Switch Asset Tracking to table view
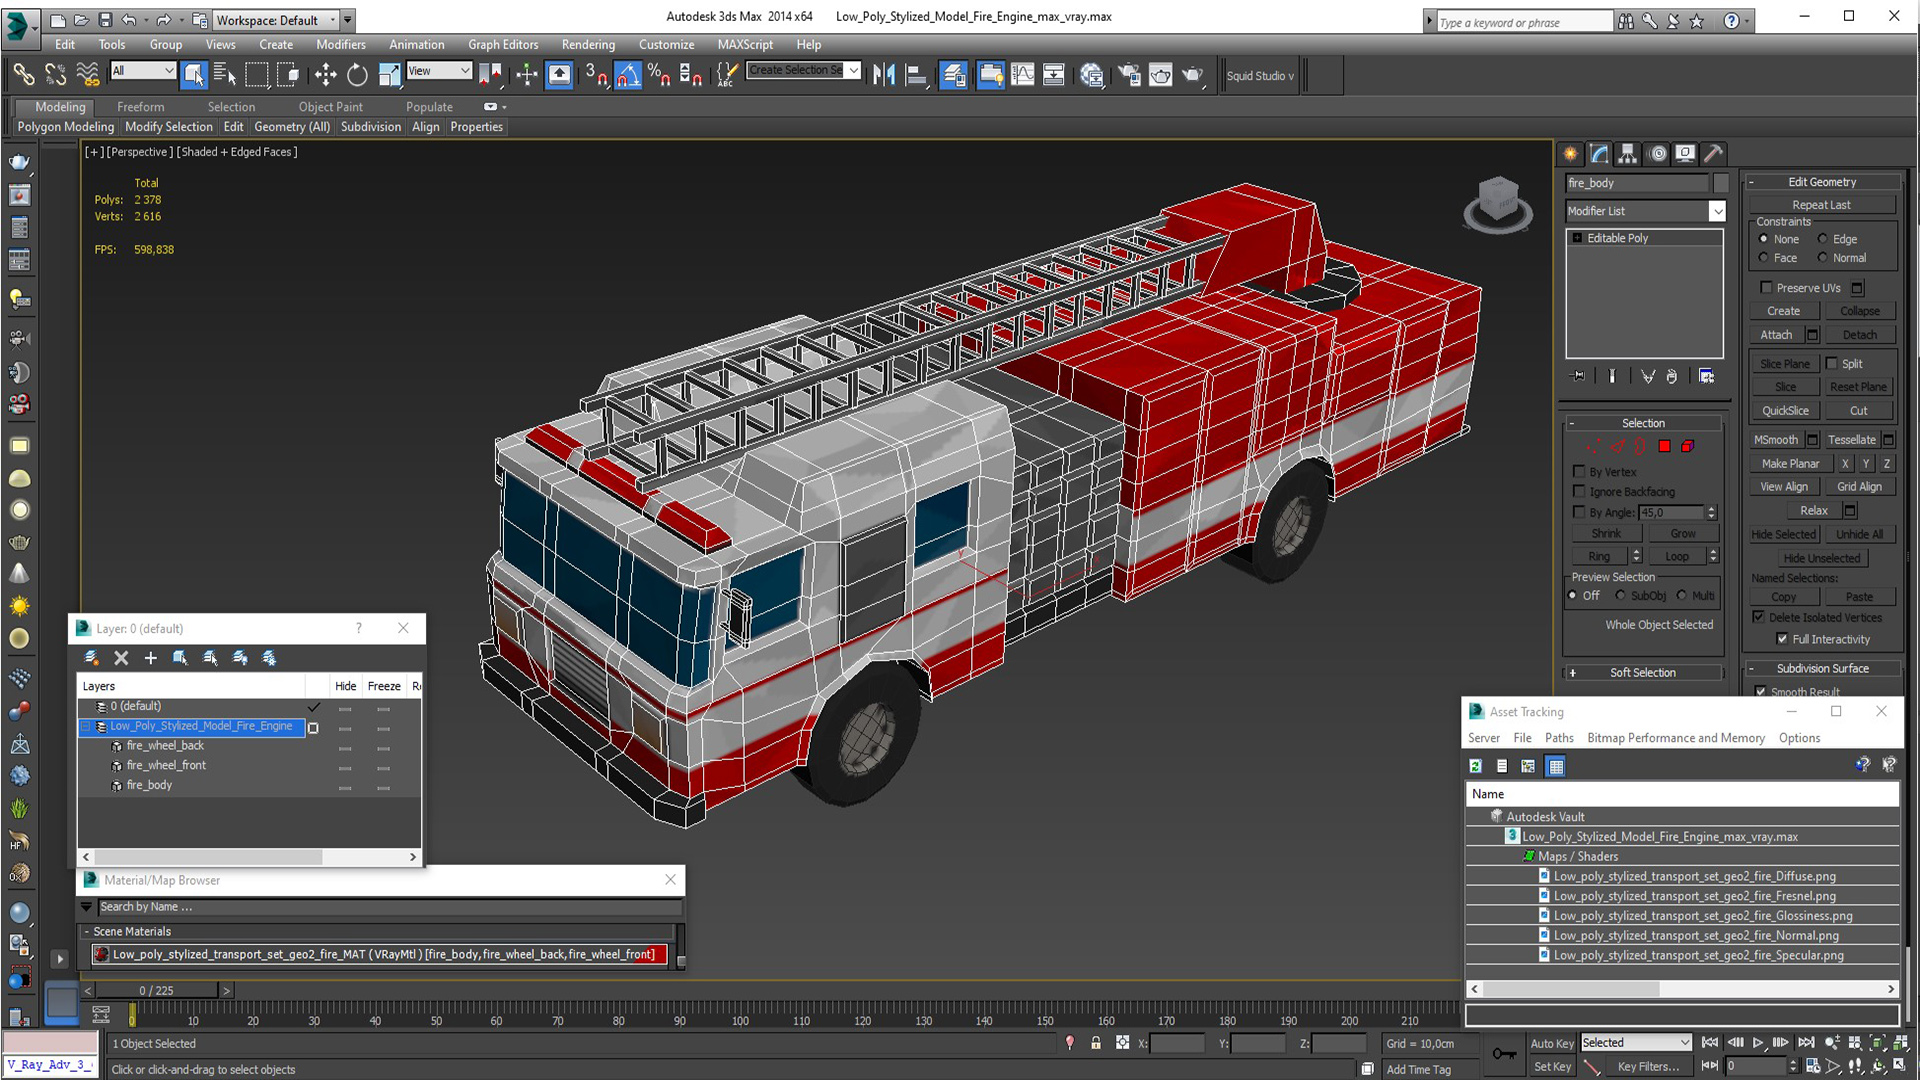Image resolution: width=1920 pixels, height=1080 pixels. [1555, 766]
